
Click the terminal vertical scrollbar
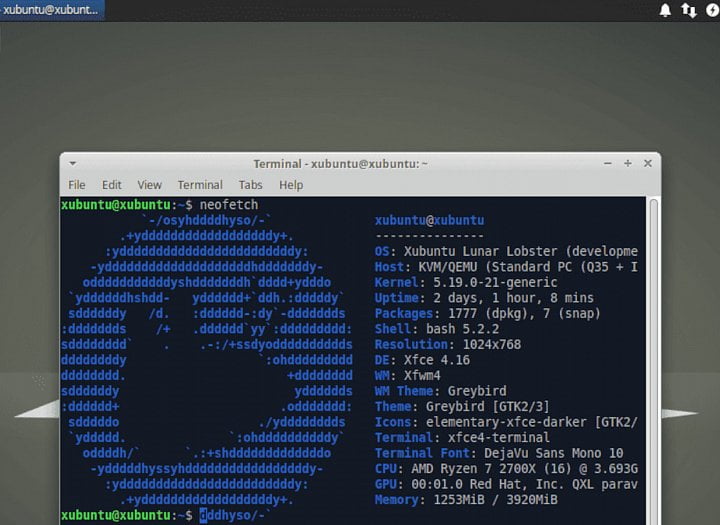[x=653, y=361]
